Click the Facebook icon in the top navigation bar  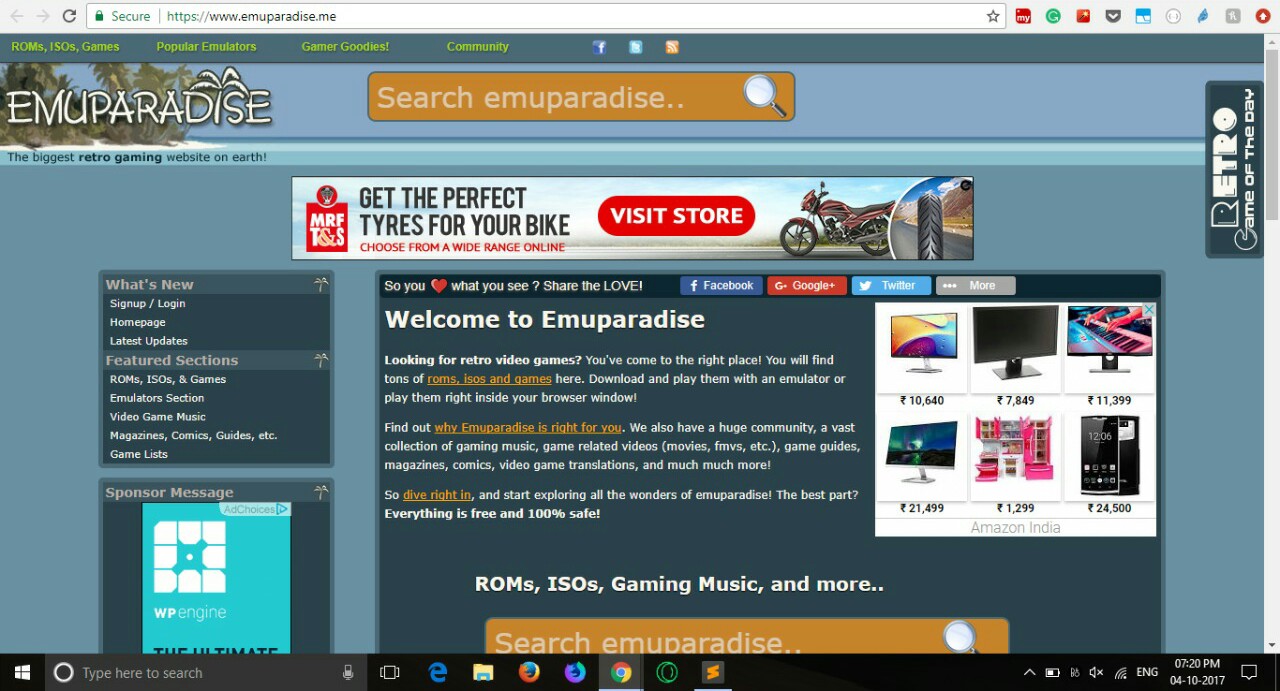coord(599,47)
